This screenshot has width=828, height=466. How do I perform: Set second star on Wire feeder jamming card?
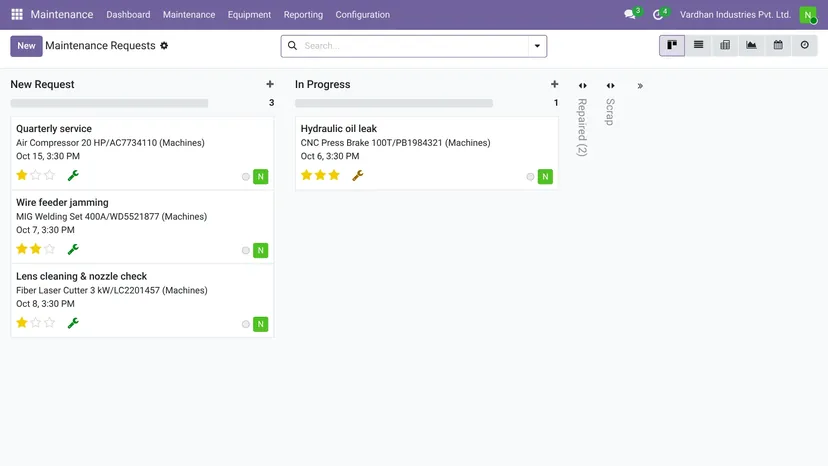35,249
